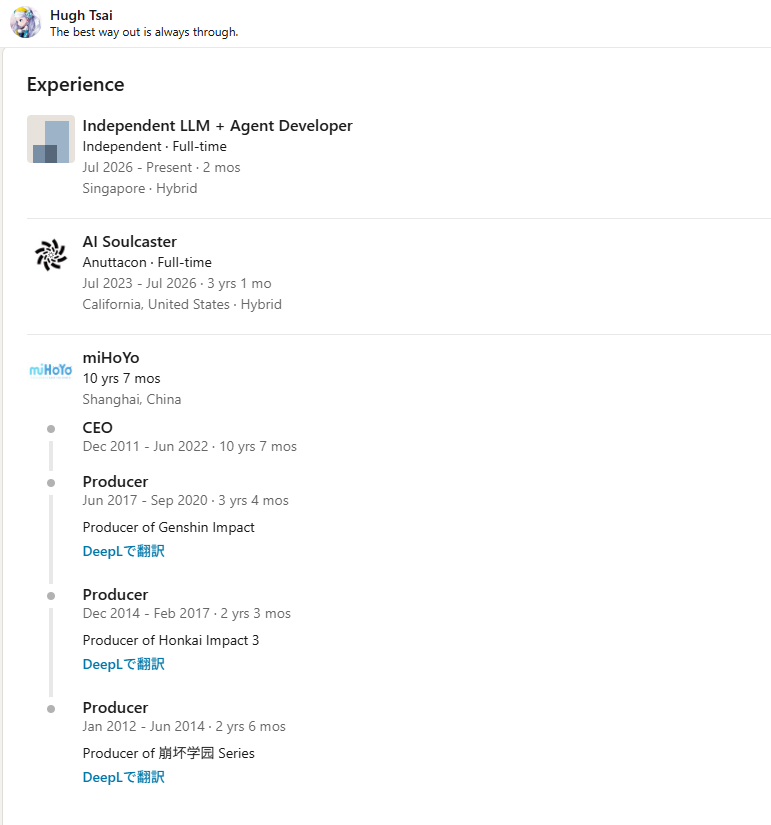Viewport: 771px width, 825px height.
Task: Click the miHoYo company logo
Action: coord(51,371)
